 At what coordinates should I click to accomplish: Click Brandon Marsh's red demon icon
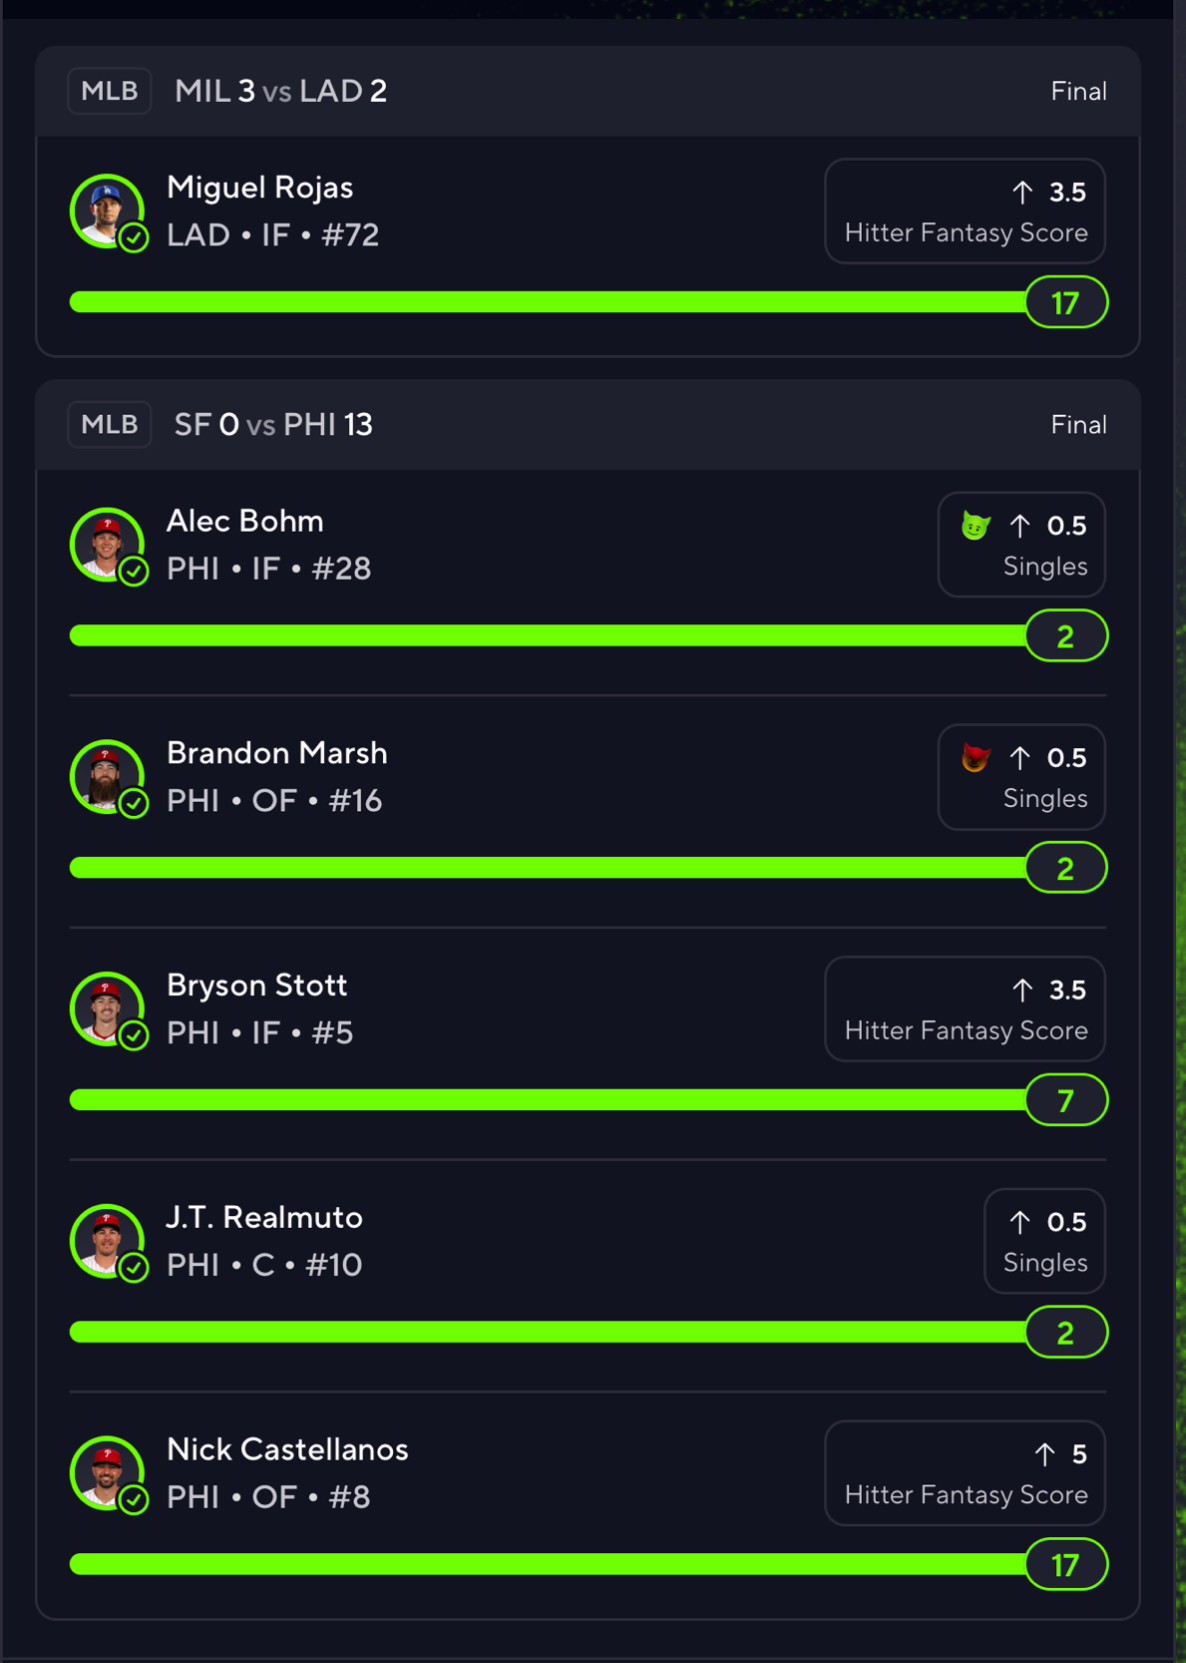pos(975,757)
